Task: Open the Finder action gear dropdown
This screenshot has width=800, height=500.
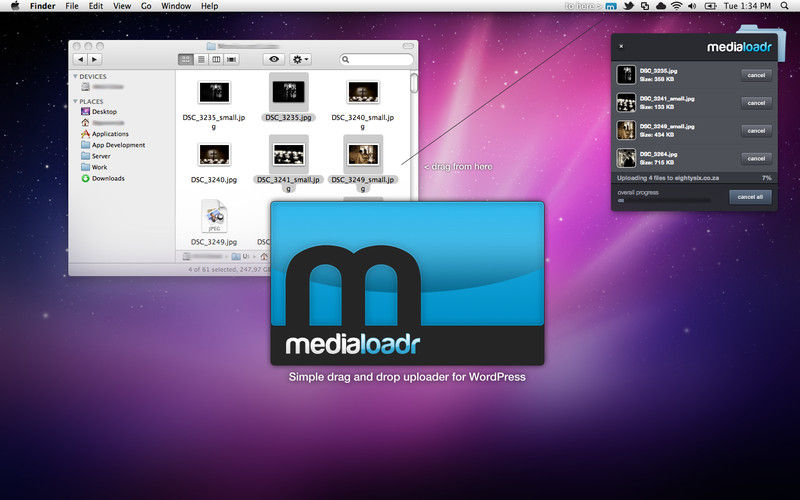Action: tap(300, 59)
